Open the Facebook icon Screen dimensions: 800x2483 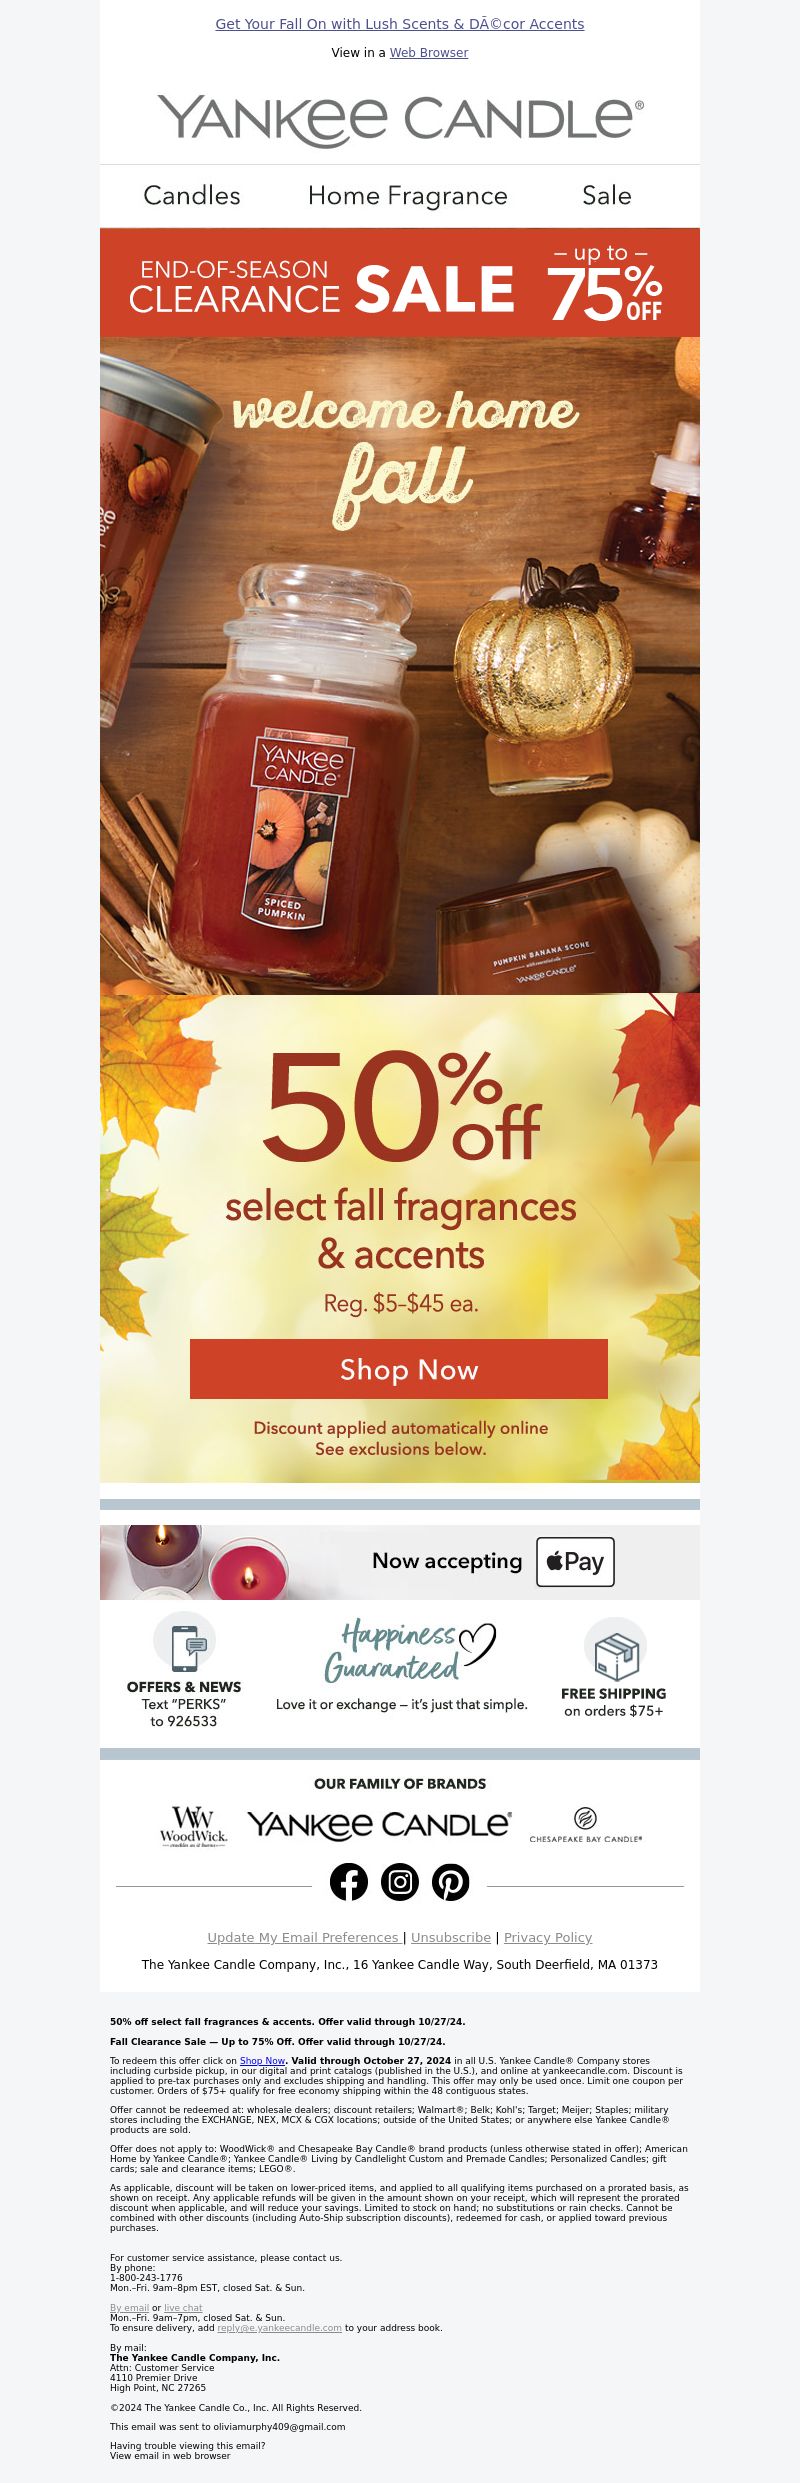click(x=349, y=1881)
